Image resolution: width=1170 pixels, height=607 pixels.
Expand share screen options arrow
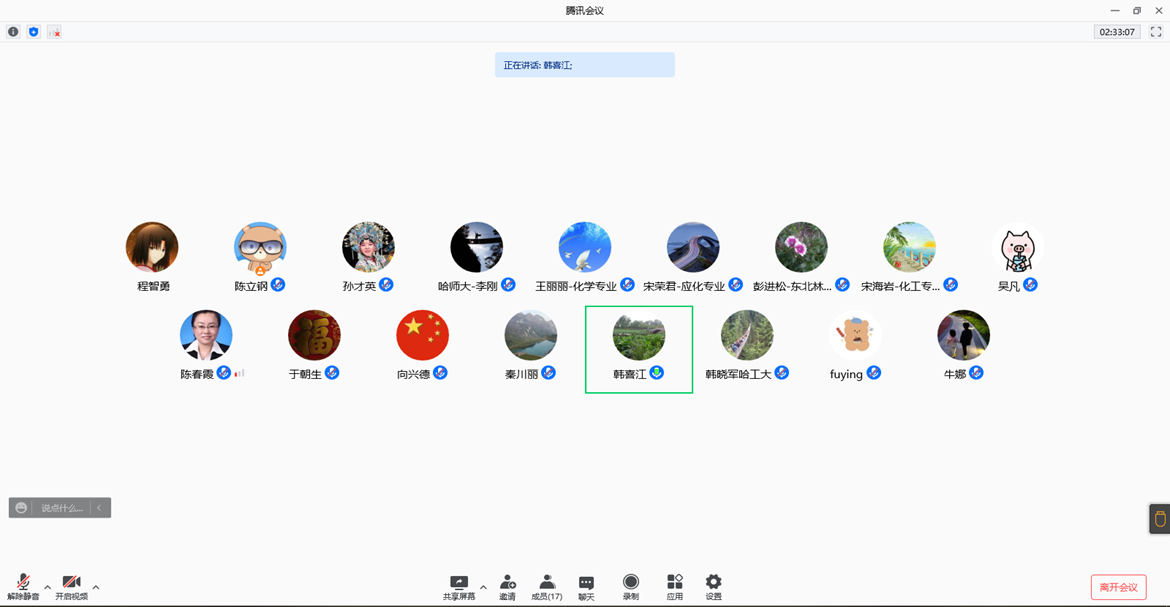(483, 588)
